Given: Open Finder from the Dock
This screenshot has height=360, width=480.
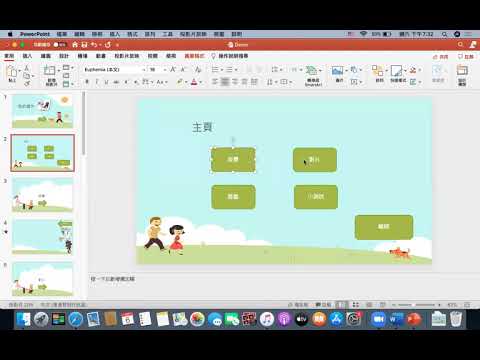Looking at the screenshot, I should coord(23,319).
